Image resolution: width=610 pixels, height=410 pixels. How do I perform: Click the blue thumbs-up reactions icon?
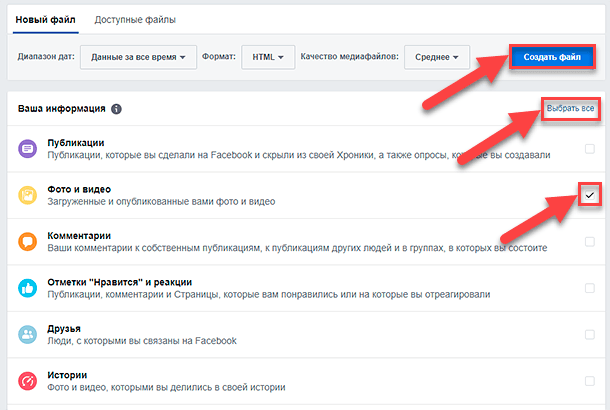point(27,288)
